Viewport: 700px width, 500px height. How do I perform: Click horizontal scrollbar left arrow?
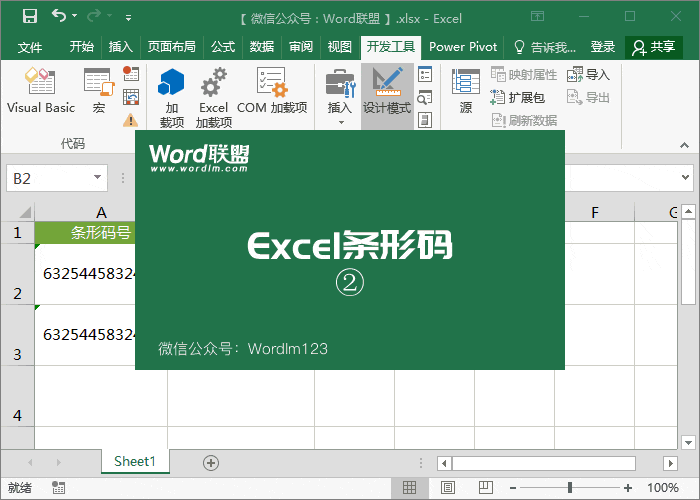click(x=444, y=463)
